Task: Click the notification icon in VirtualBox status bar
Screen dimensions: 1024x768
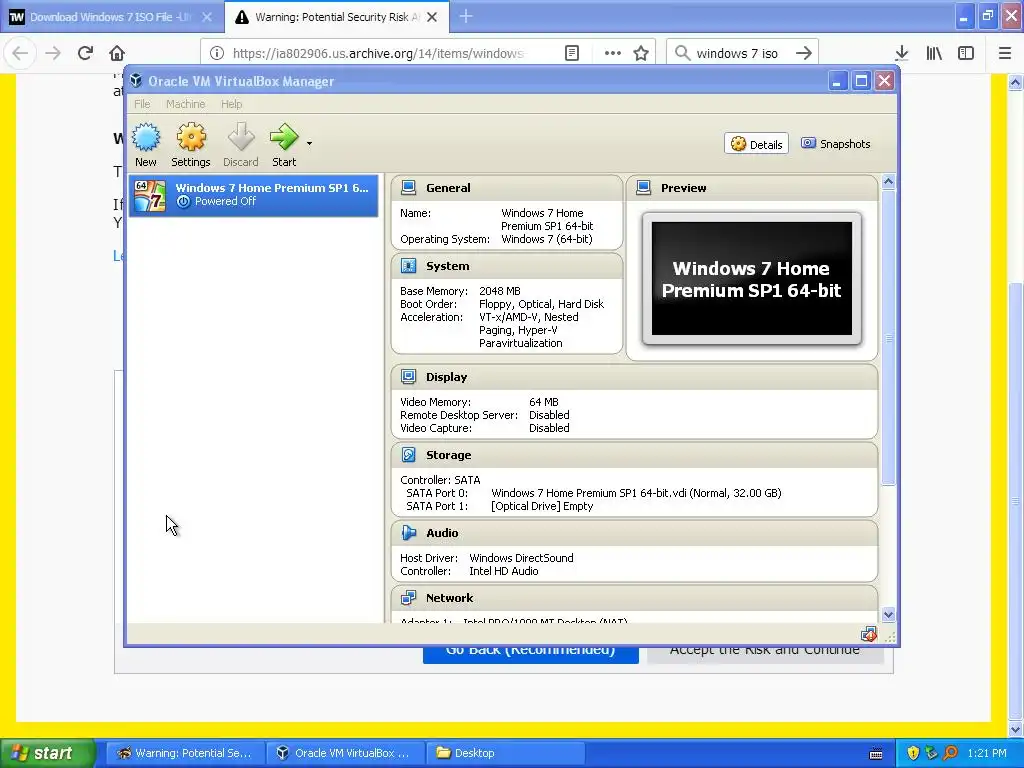Action: [869, 634]
